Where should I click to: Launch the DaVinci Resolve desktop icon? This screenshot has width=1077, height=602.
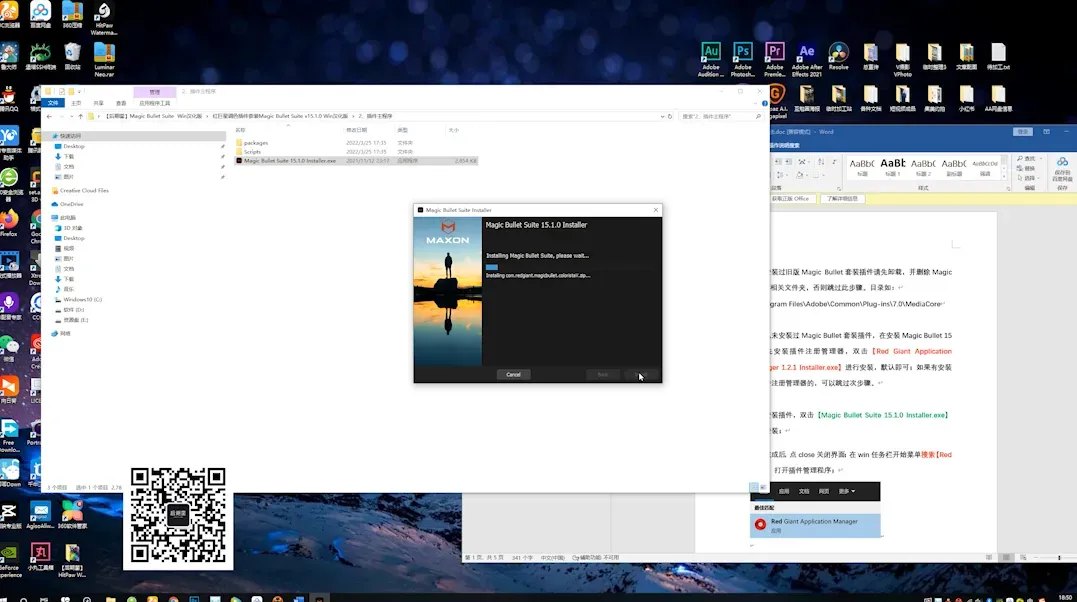pos(839,54)
